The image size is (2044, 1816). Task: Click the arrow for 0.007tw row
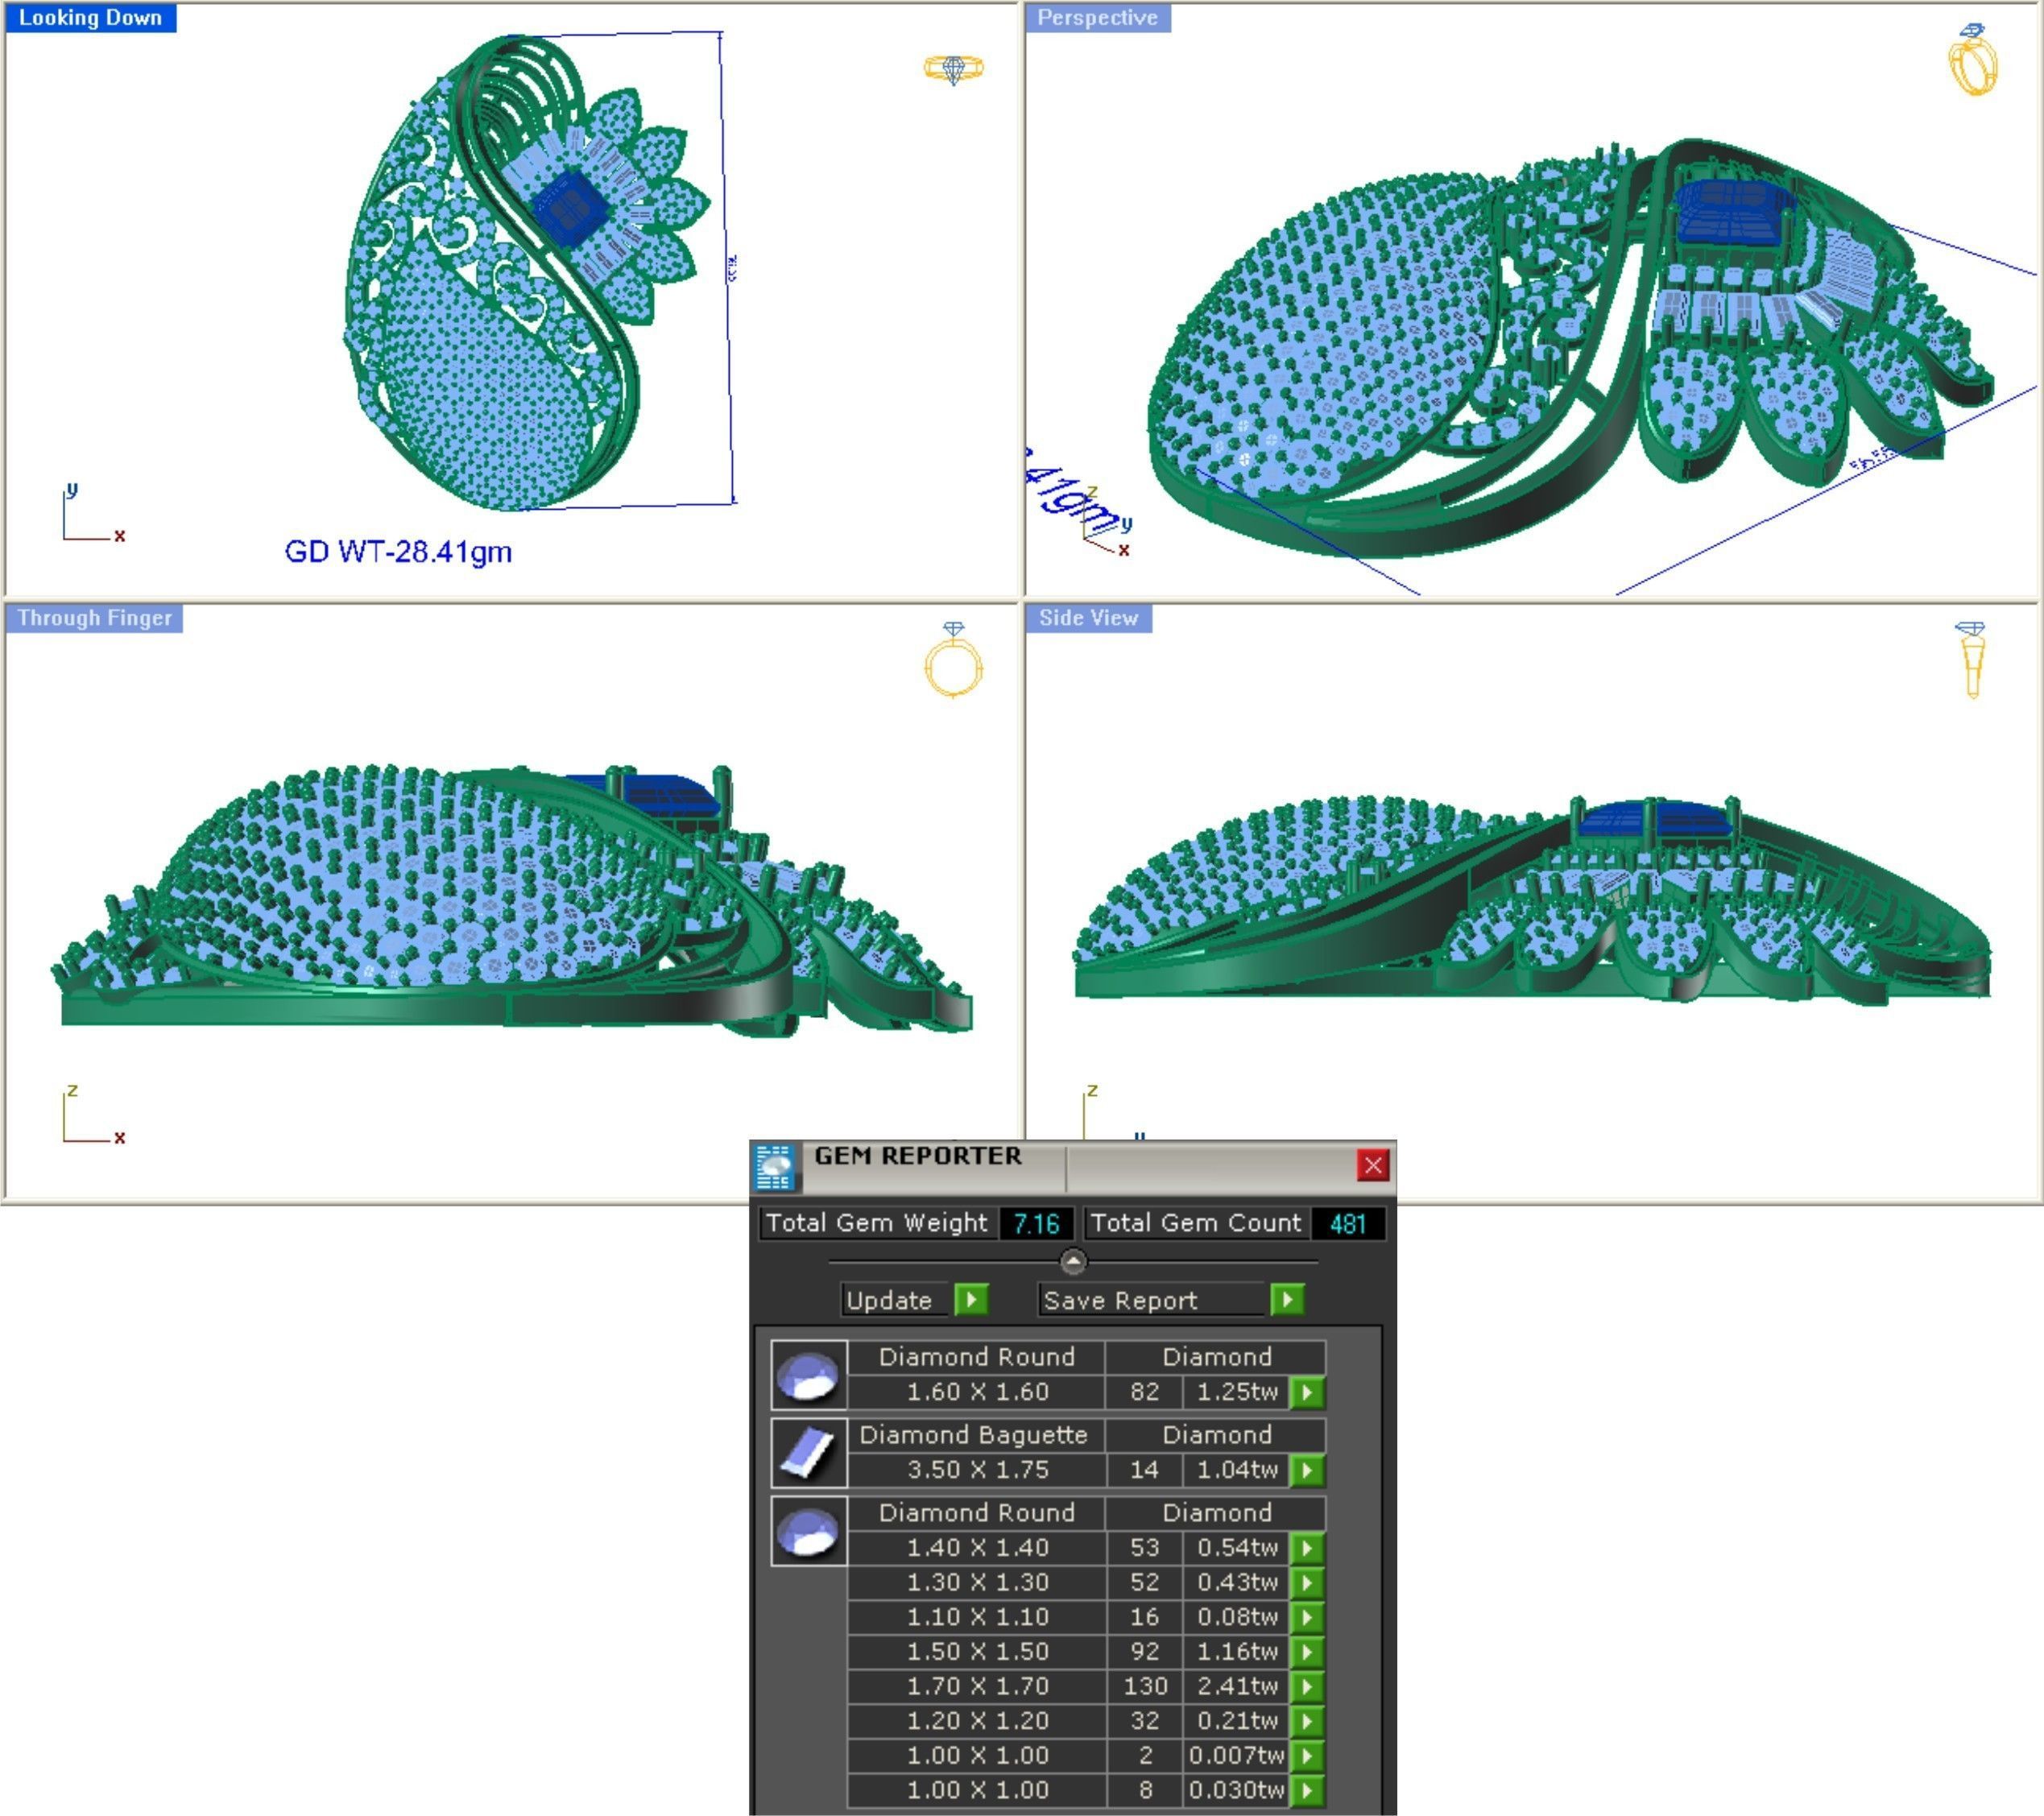pyautogui.click(x=1307, y=1755)
